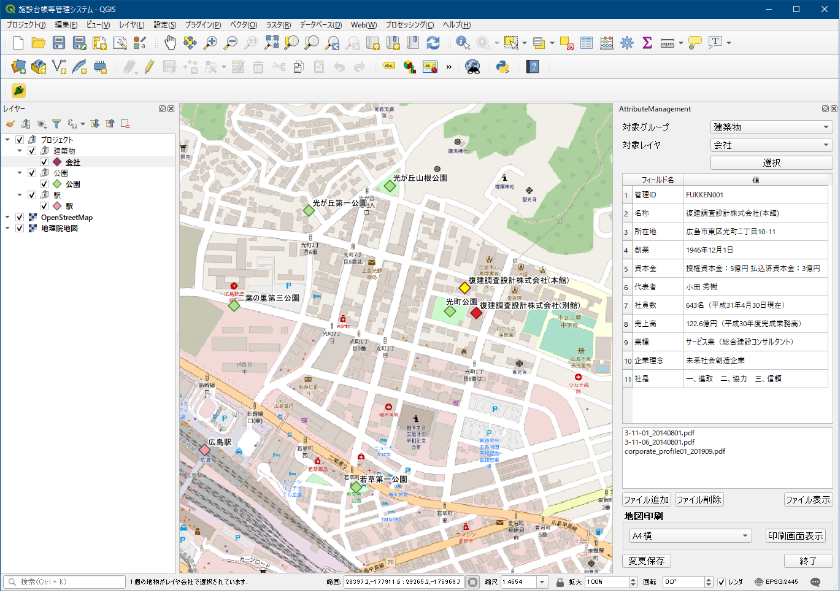Collapse the 建築物 group
This screenshot has height=592, width=840.
pos(20,151)
